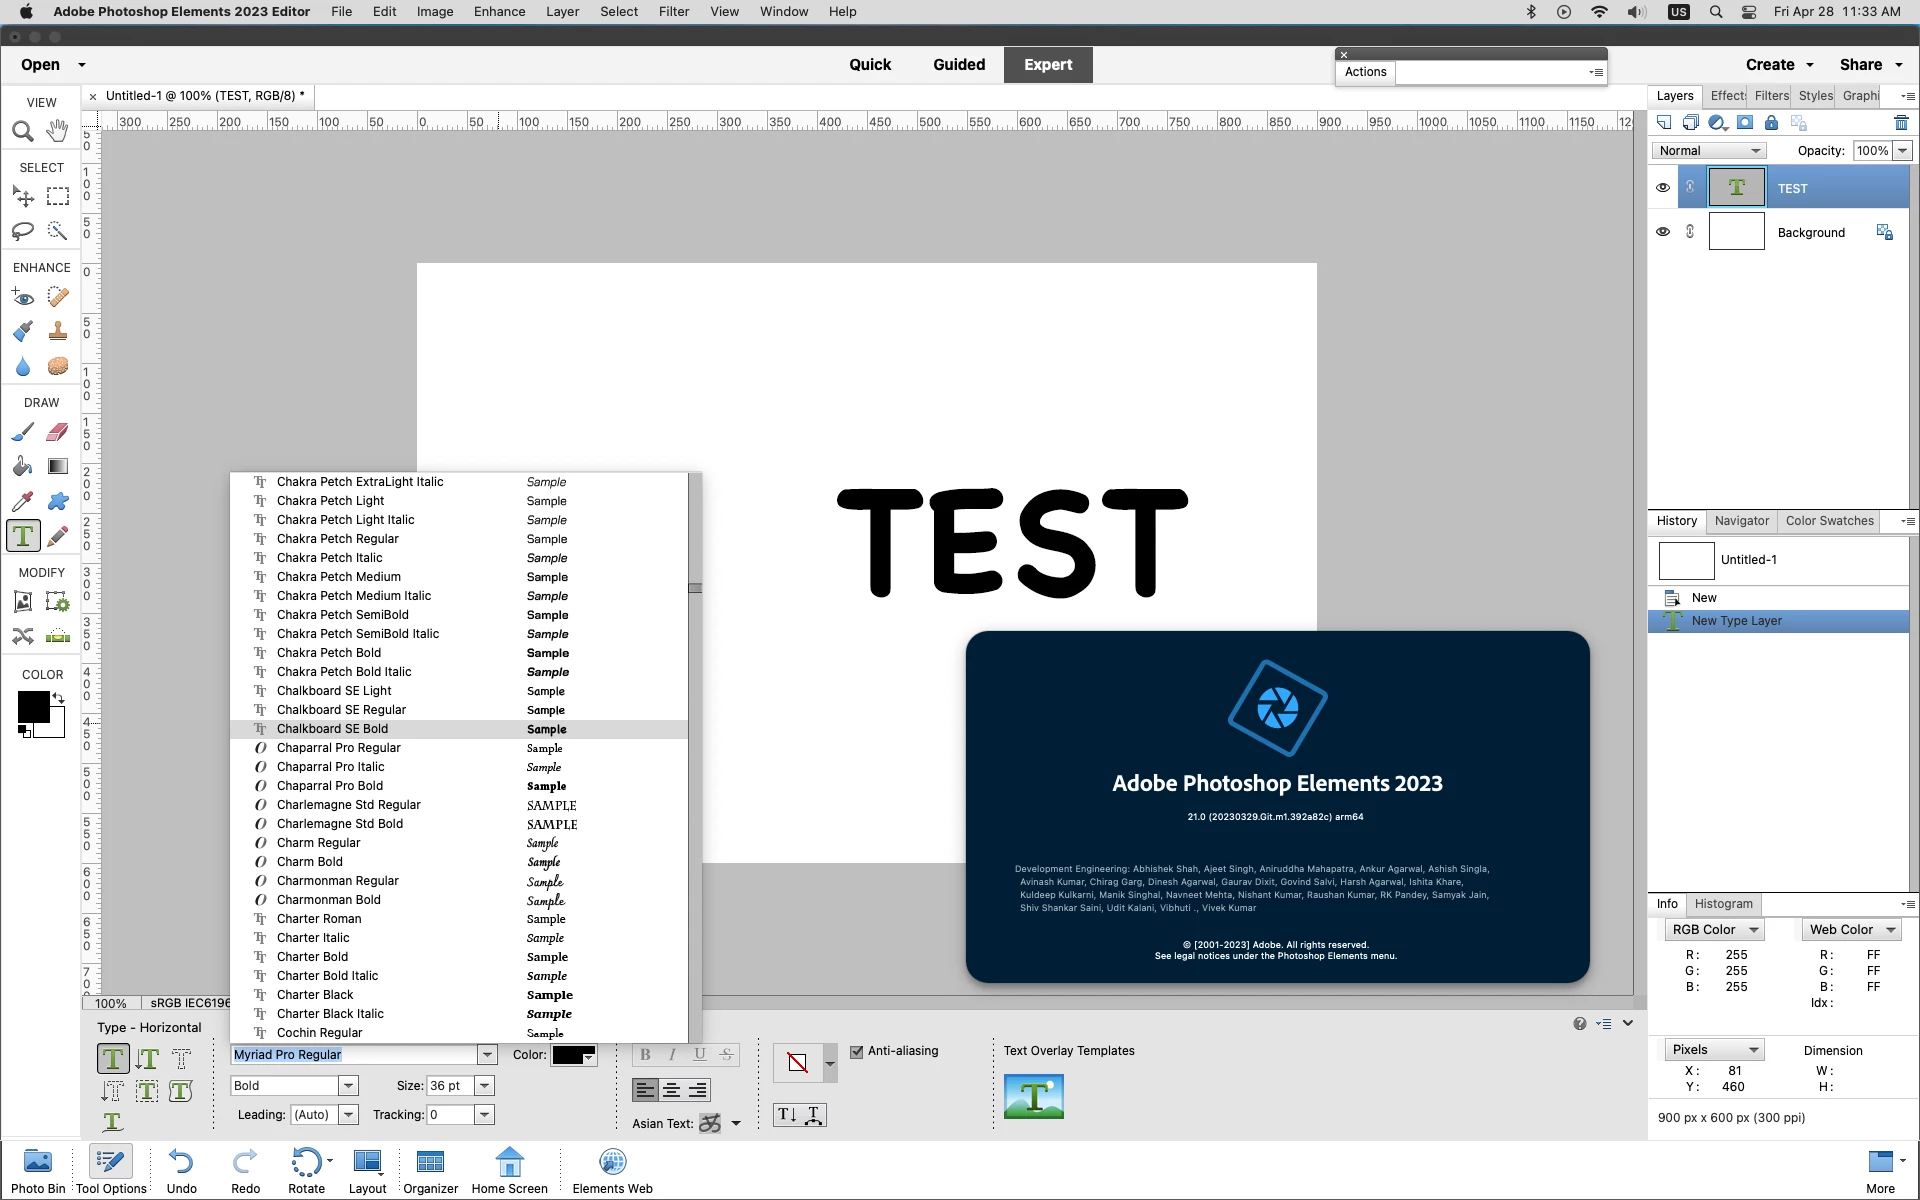Activate the Paint Bucket tool
Image resolution: width=1920 pixels, height=1200 pixels.
click(23, 467)
